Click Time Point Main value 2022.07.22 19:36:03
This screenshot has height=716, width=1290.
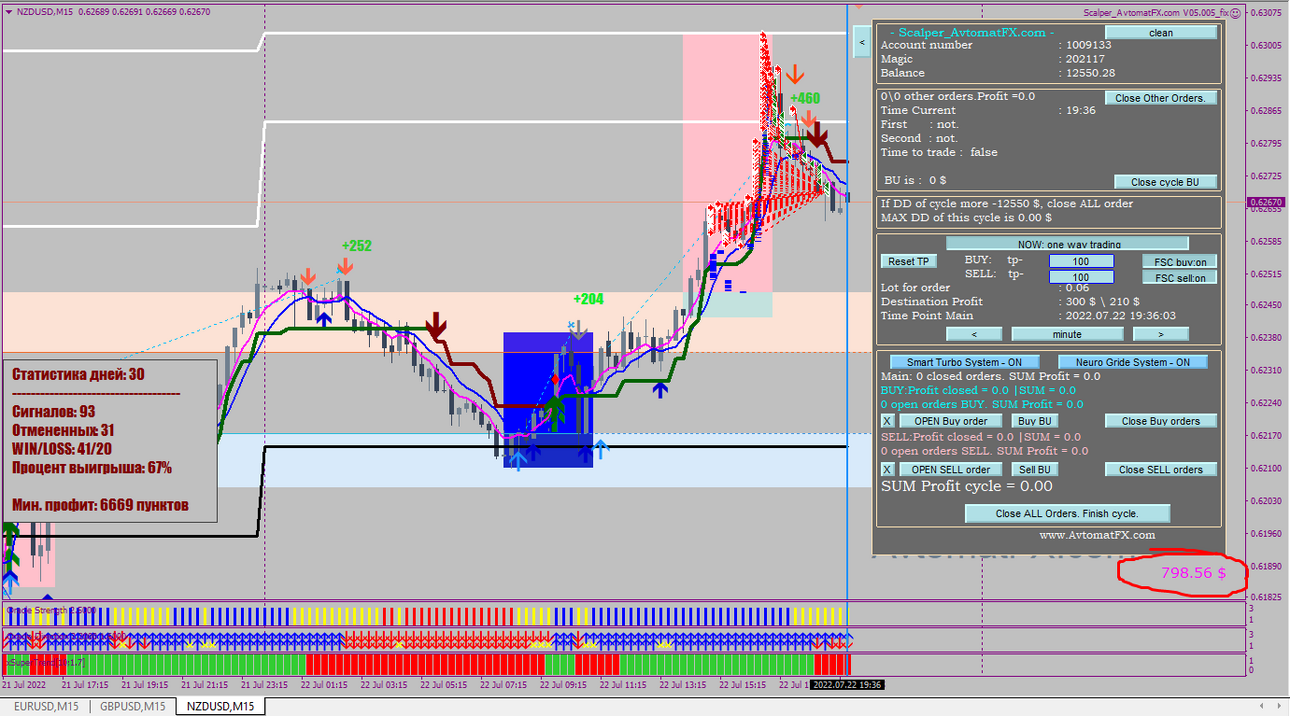(x=1121, y=316)
